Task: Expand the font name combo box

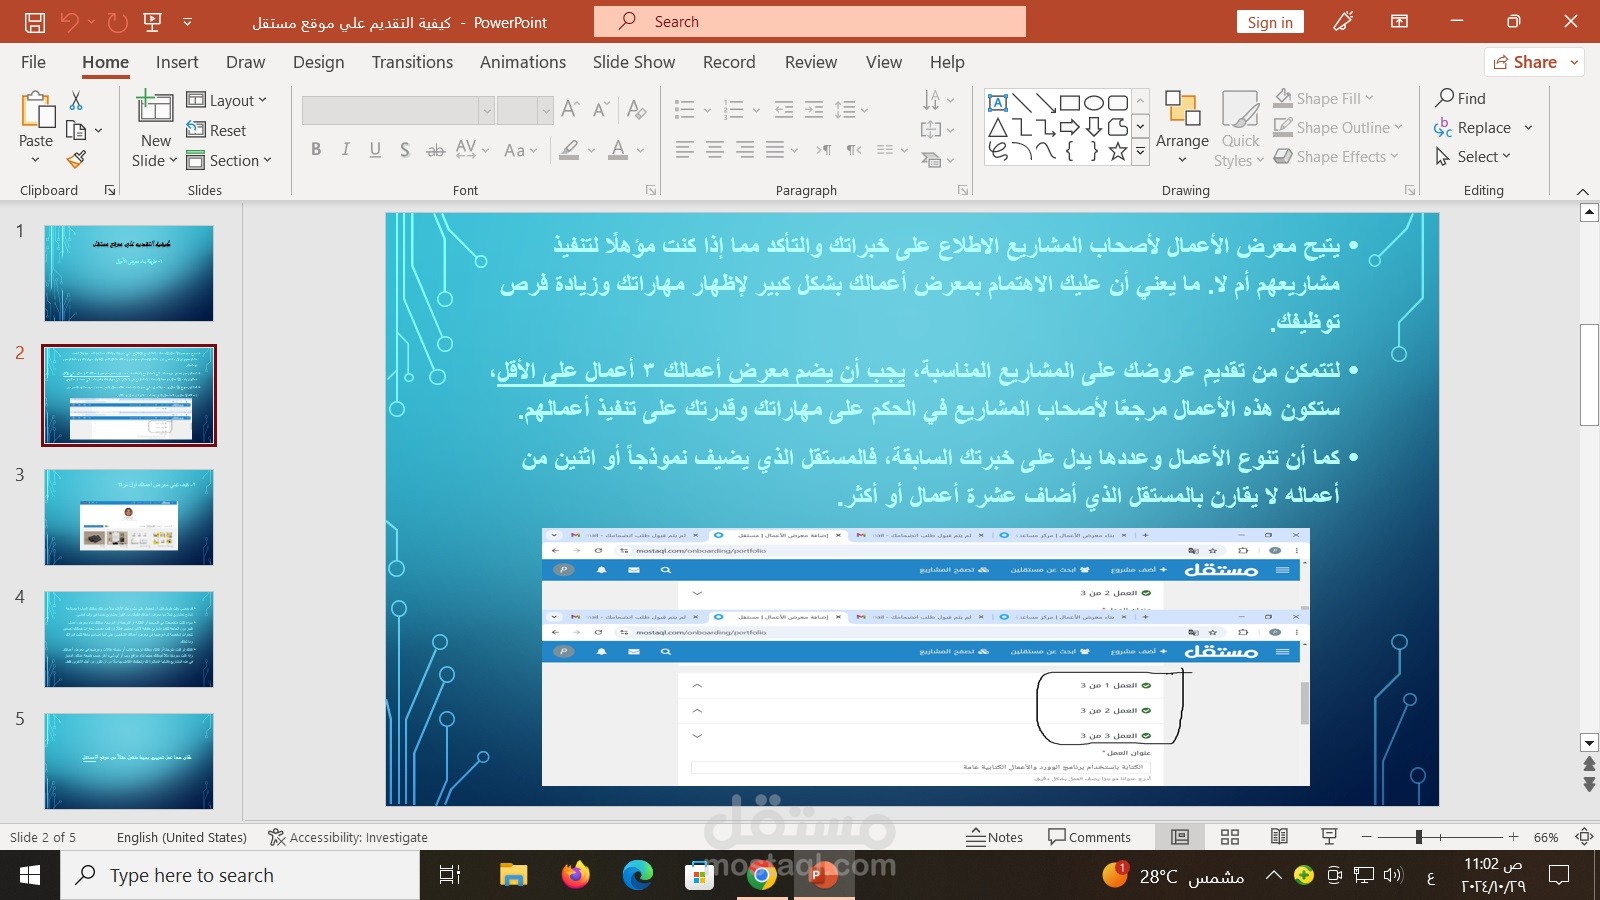Action: [x=486, y=110]
